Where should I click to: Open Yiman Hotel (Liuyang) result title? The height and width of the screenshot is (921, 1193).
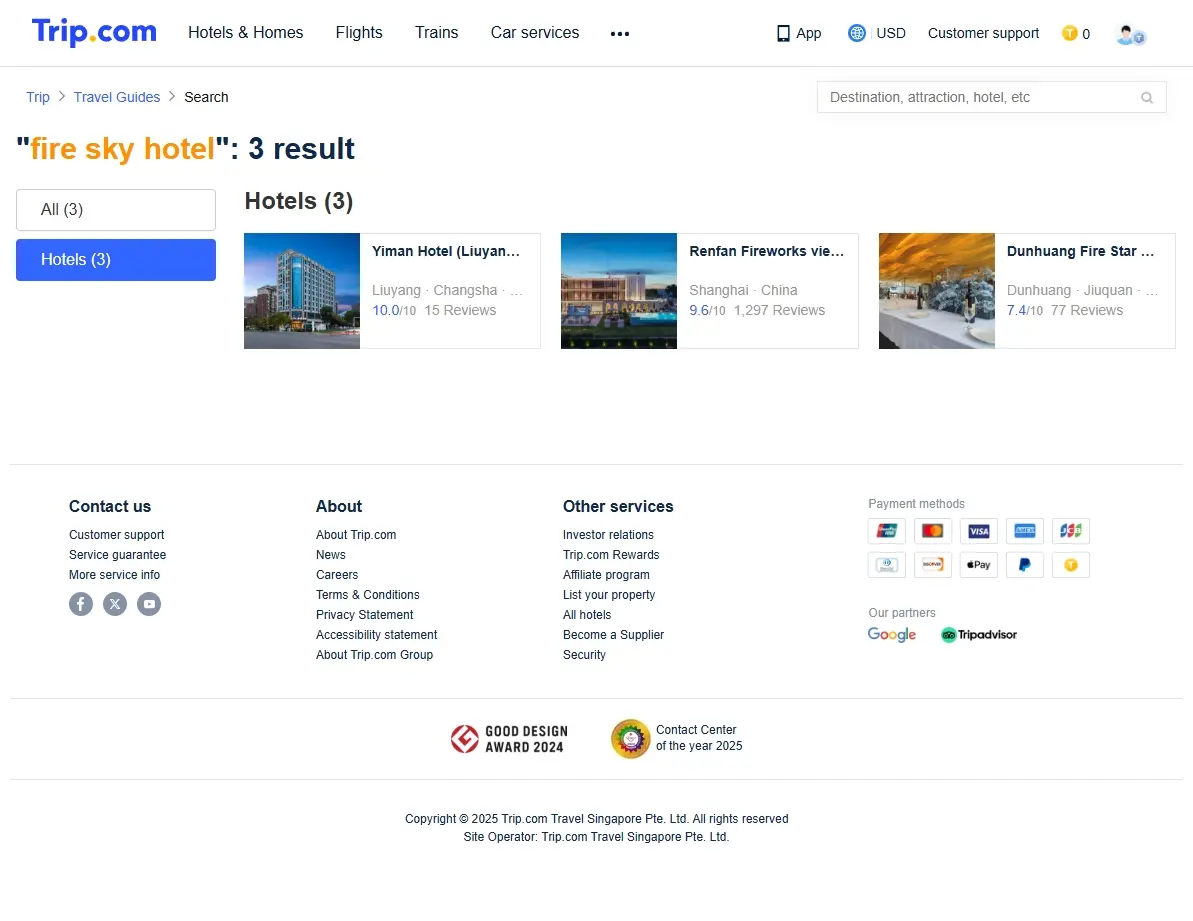[x=446, y=251]
